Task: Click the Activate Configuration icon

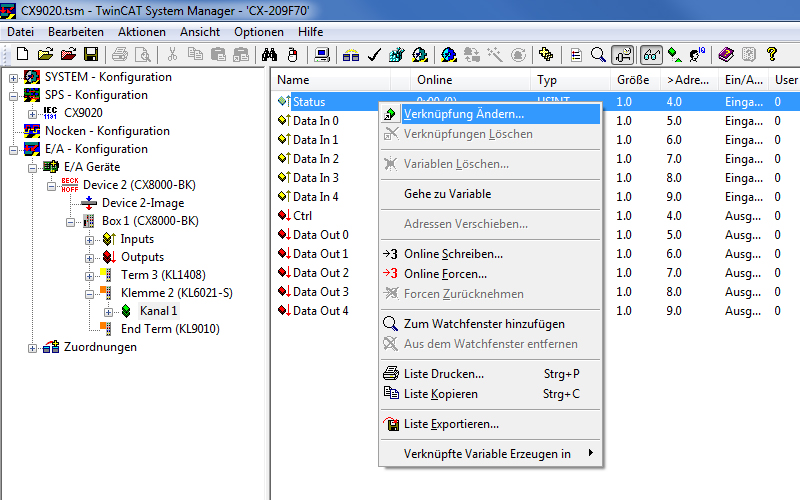Action: click(420, 54)
